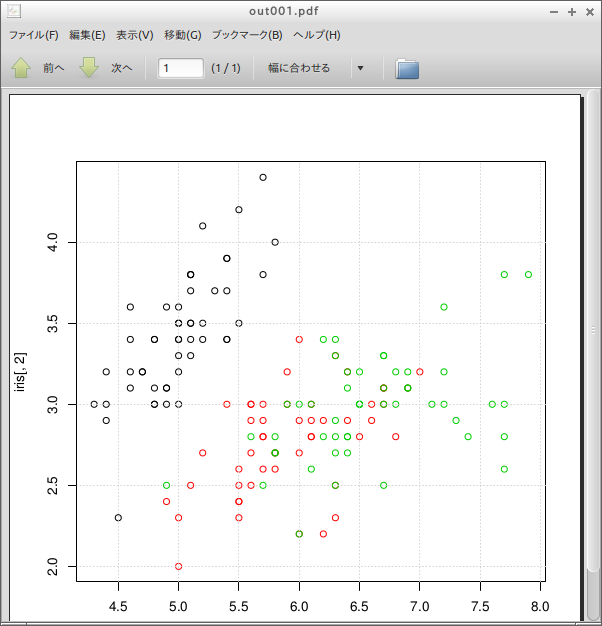Click the green up-arrow previous page icon
This screenshot has height=626, width=602.
coord(21,68)
